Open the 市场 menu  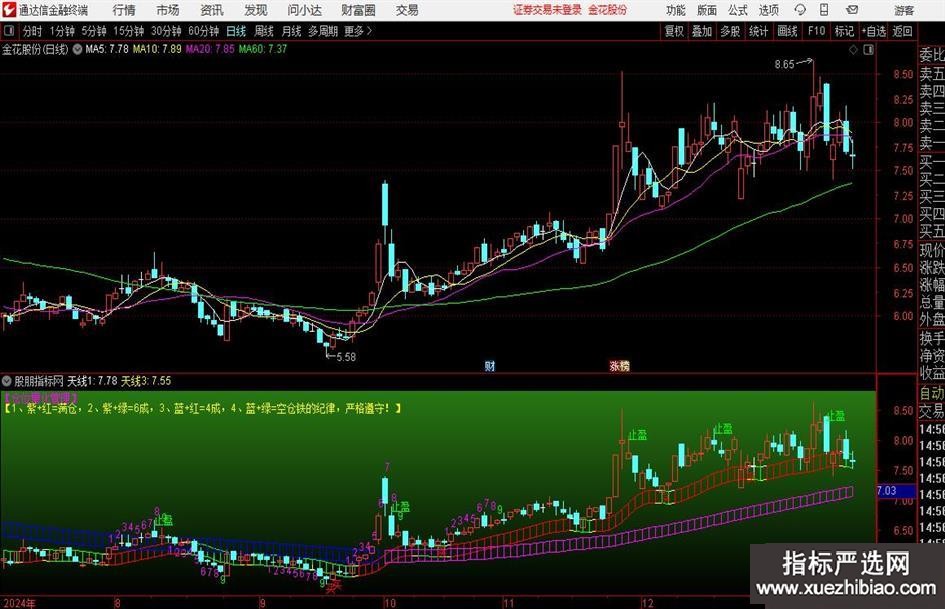(x=168, y=10)
